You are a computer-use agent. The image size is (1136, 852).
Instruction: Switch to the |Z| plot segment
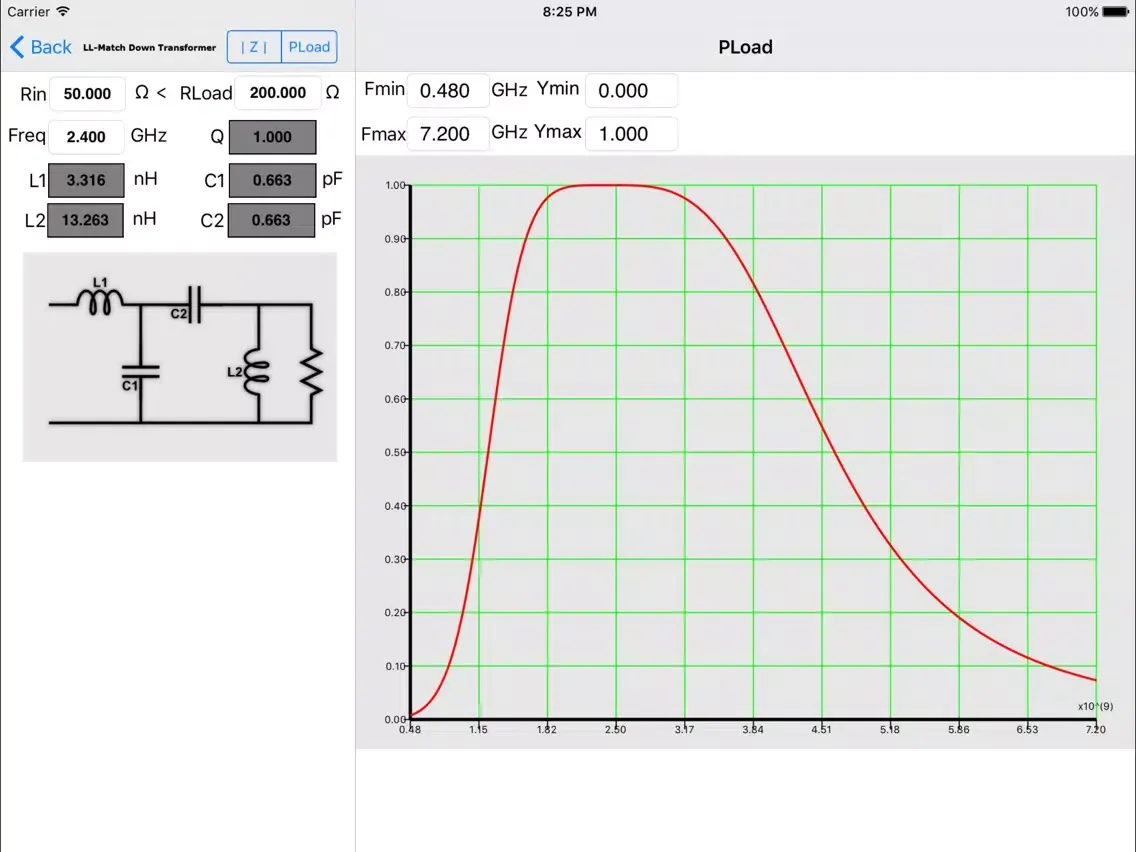click(254, 47)
